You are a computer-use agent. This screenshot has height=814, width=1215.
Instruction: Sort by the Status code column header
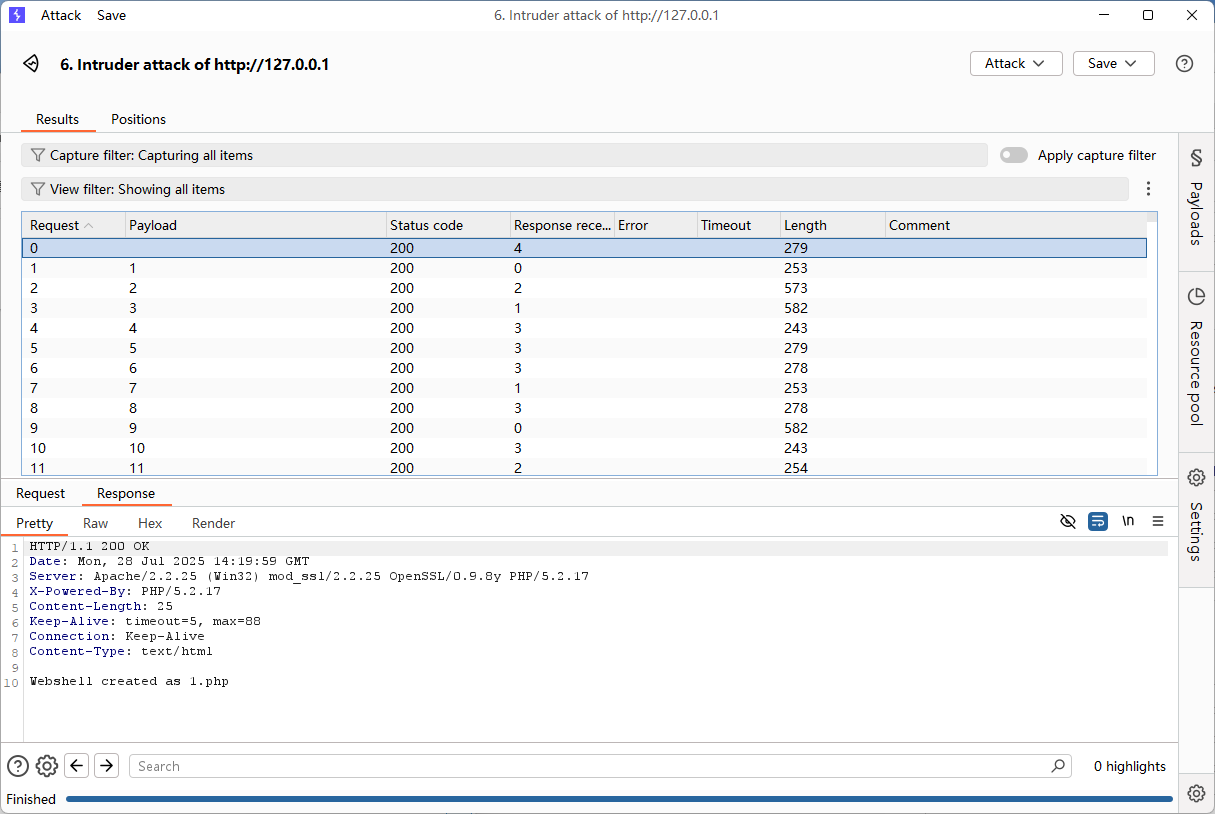(x=448, y=225)
